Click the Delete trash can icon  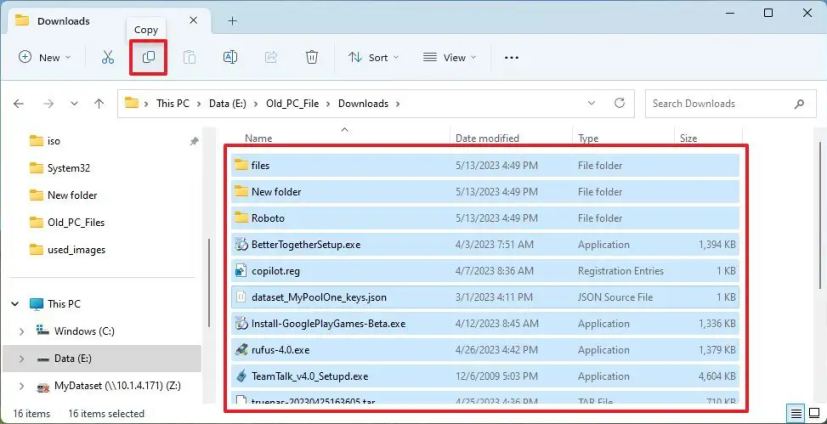[x=312, y=57]
